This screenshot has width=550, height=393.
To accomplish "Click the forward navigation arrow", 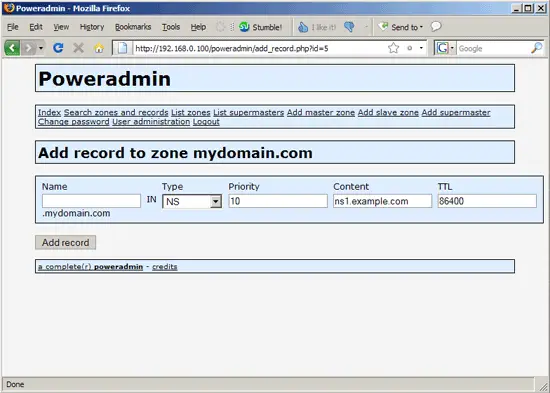I will tap(28, 48).
